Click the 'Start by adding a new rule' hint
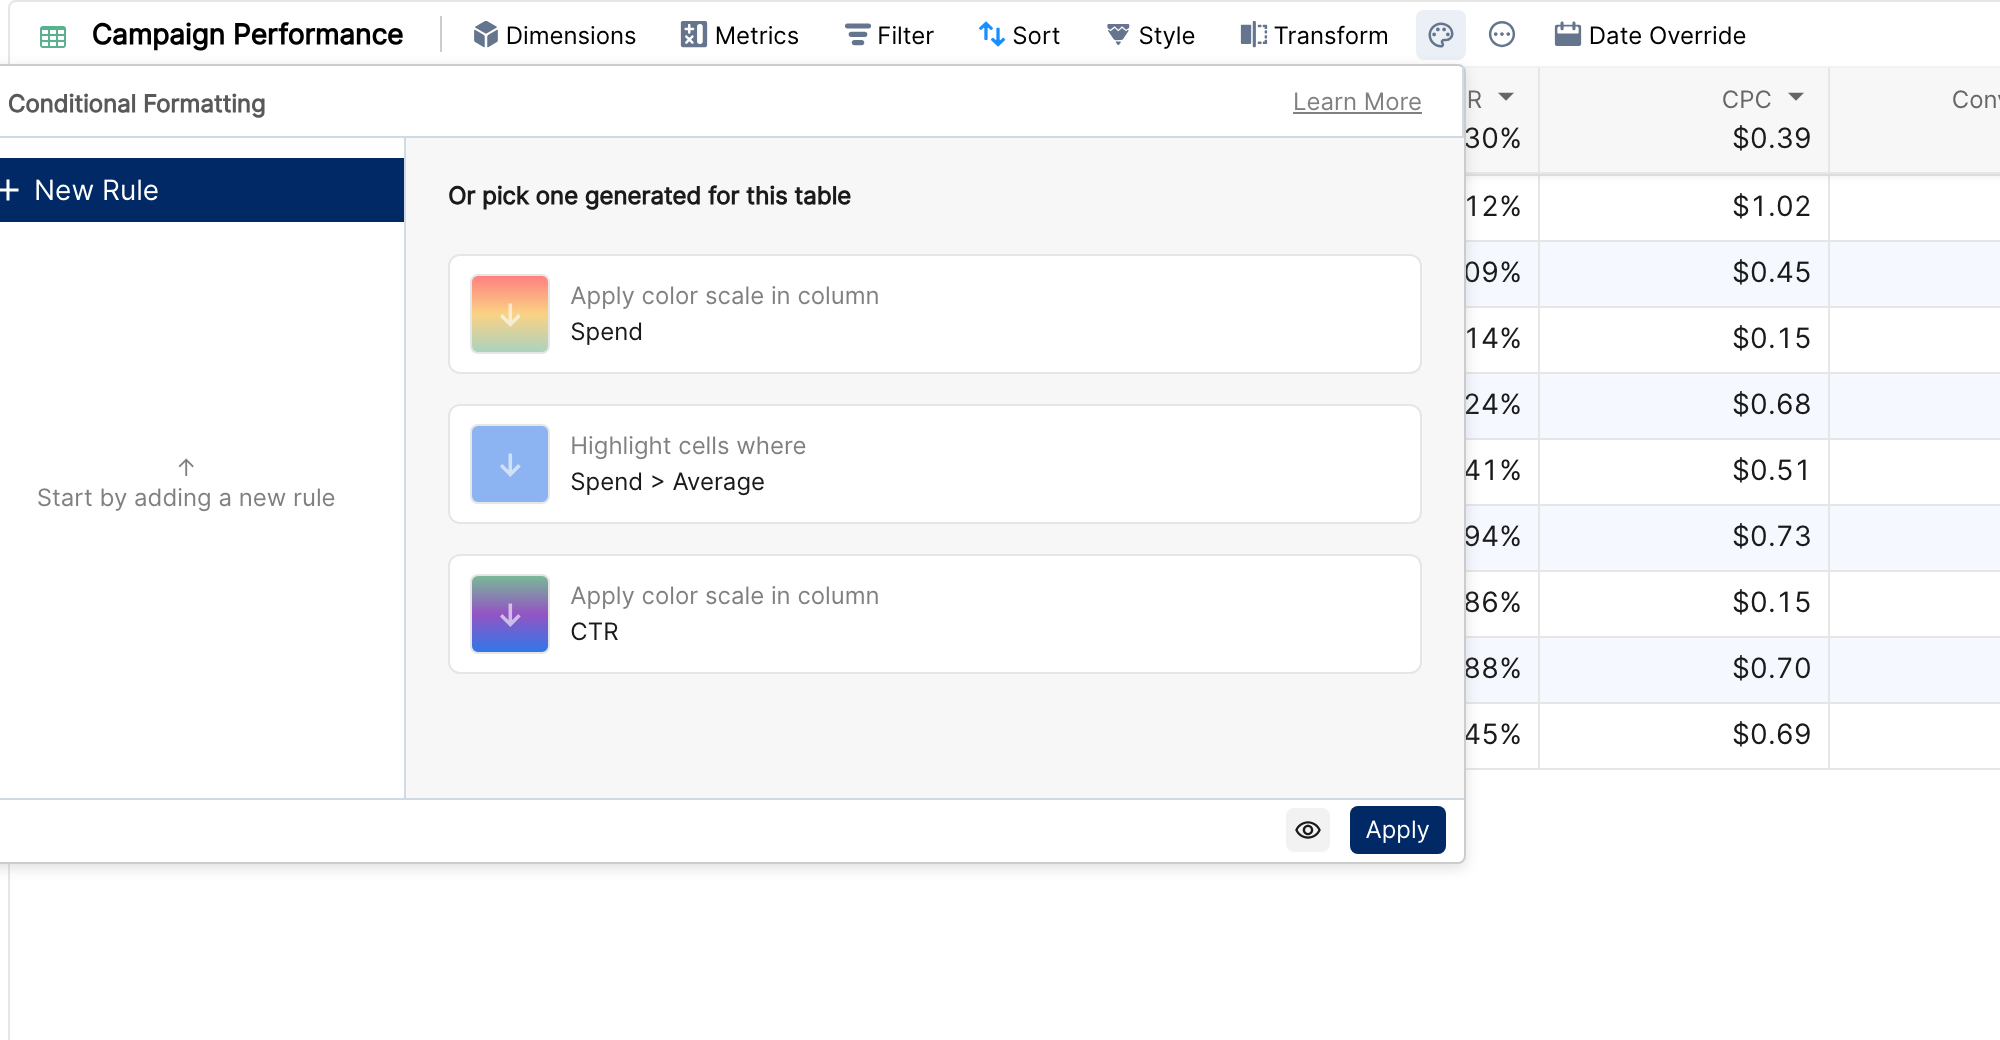2000x1040 pixels. [186, 498]
